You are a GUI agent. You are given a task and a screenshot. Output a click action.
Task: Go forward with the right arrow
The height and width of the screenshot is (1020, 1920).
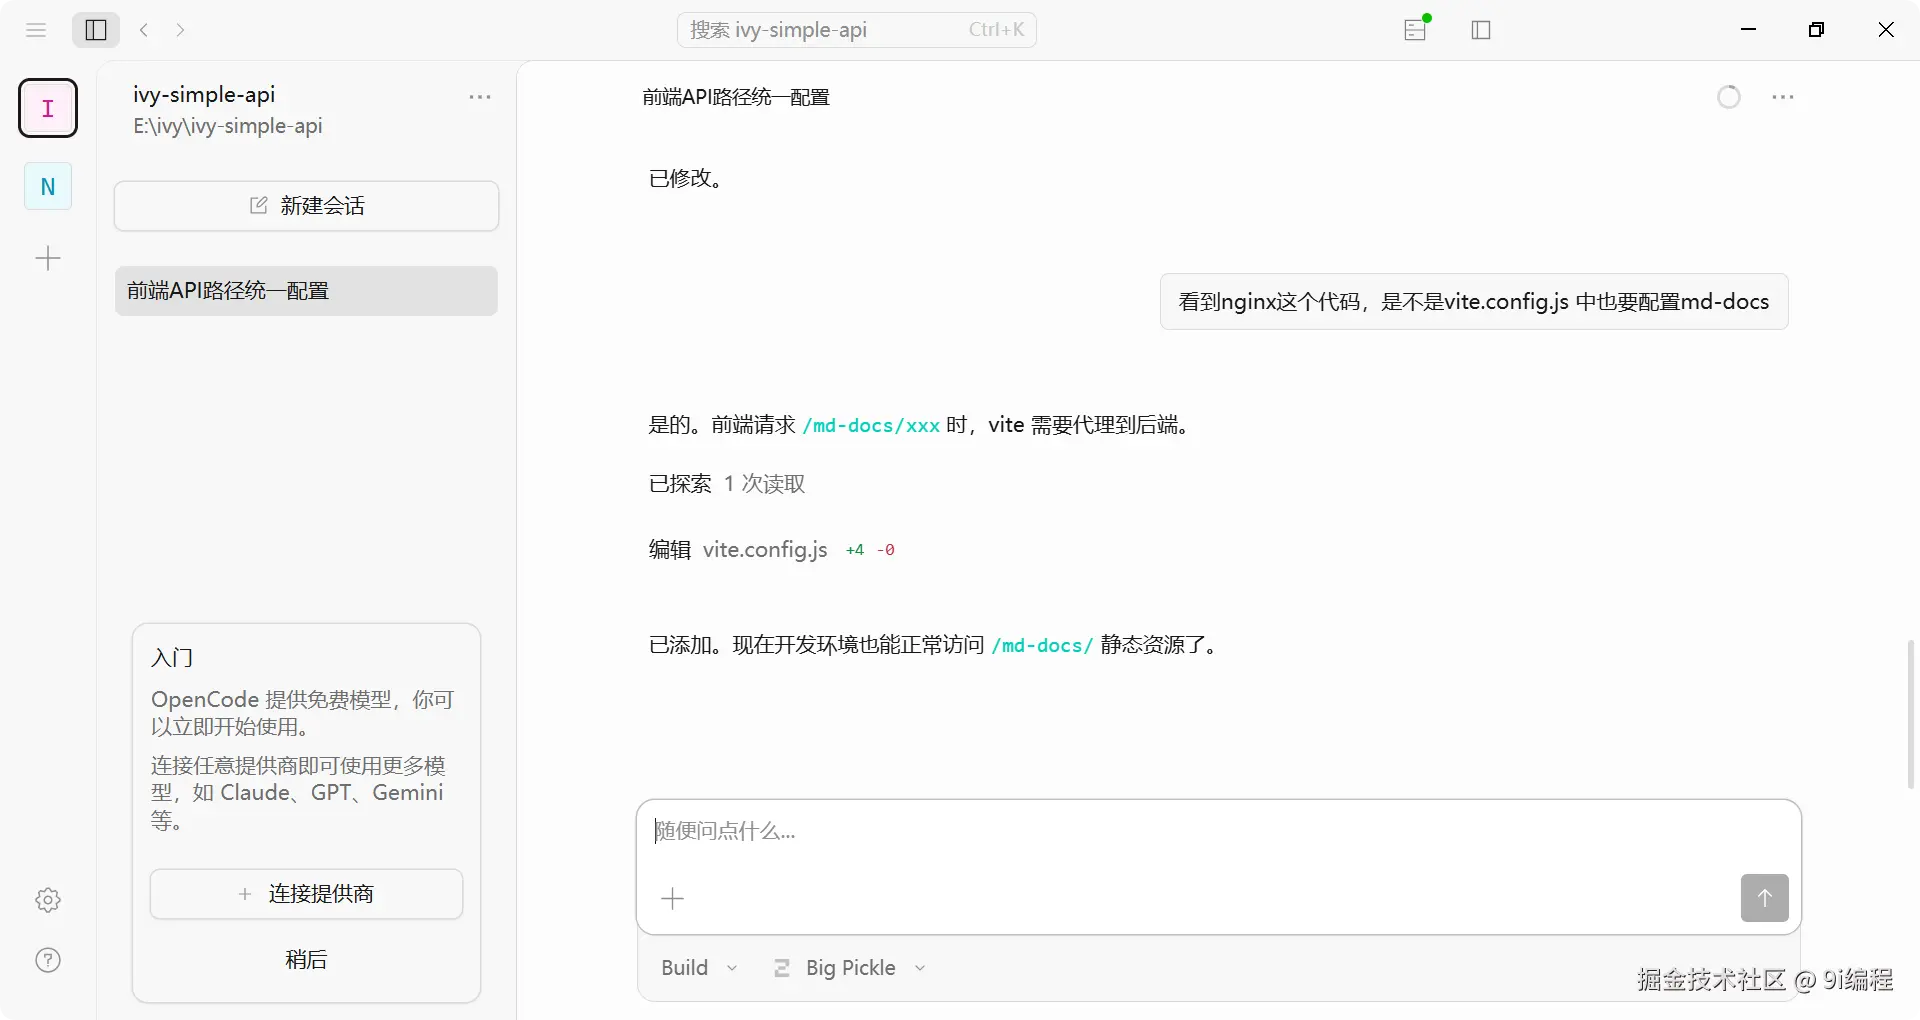tap(180, 30)
